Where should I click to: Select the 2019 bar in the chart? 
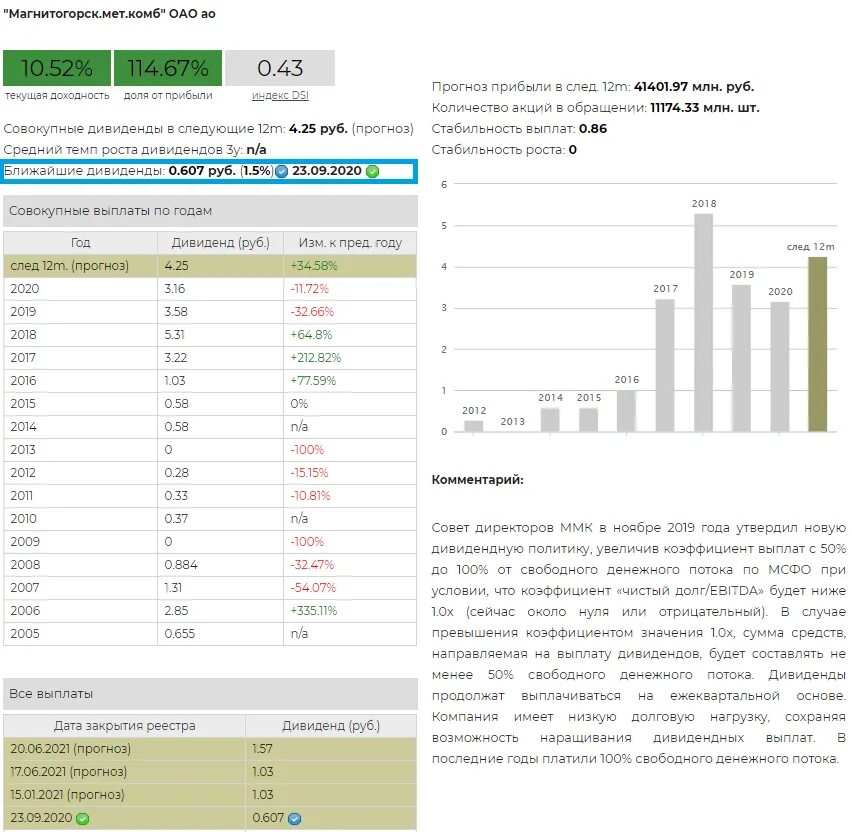coord(742,358)
